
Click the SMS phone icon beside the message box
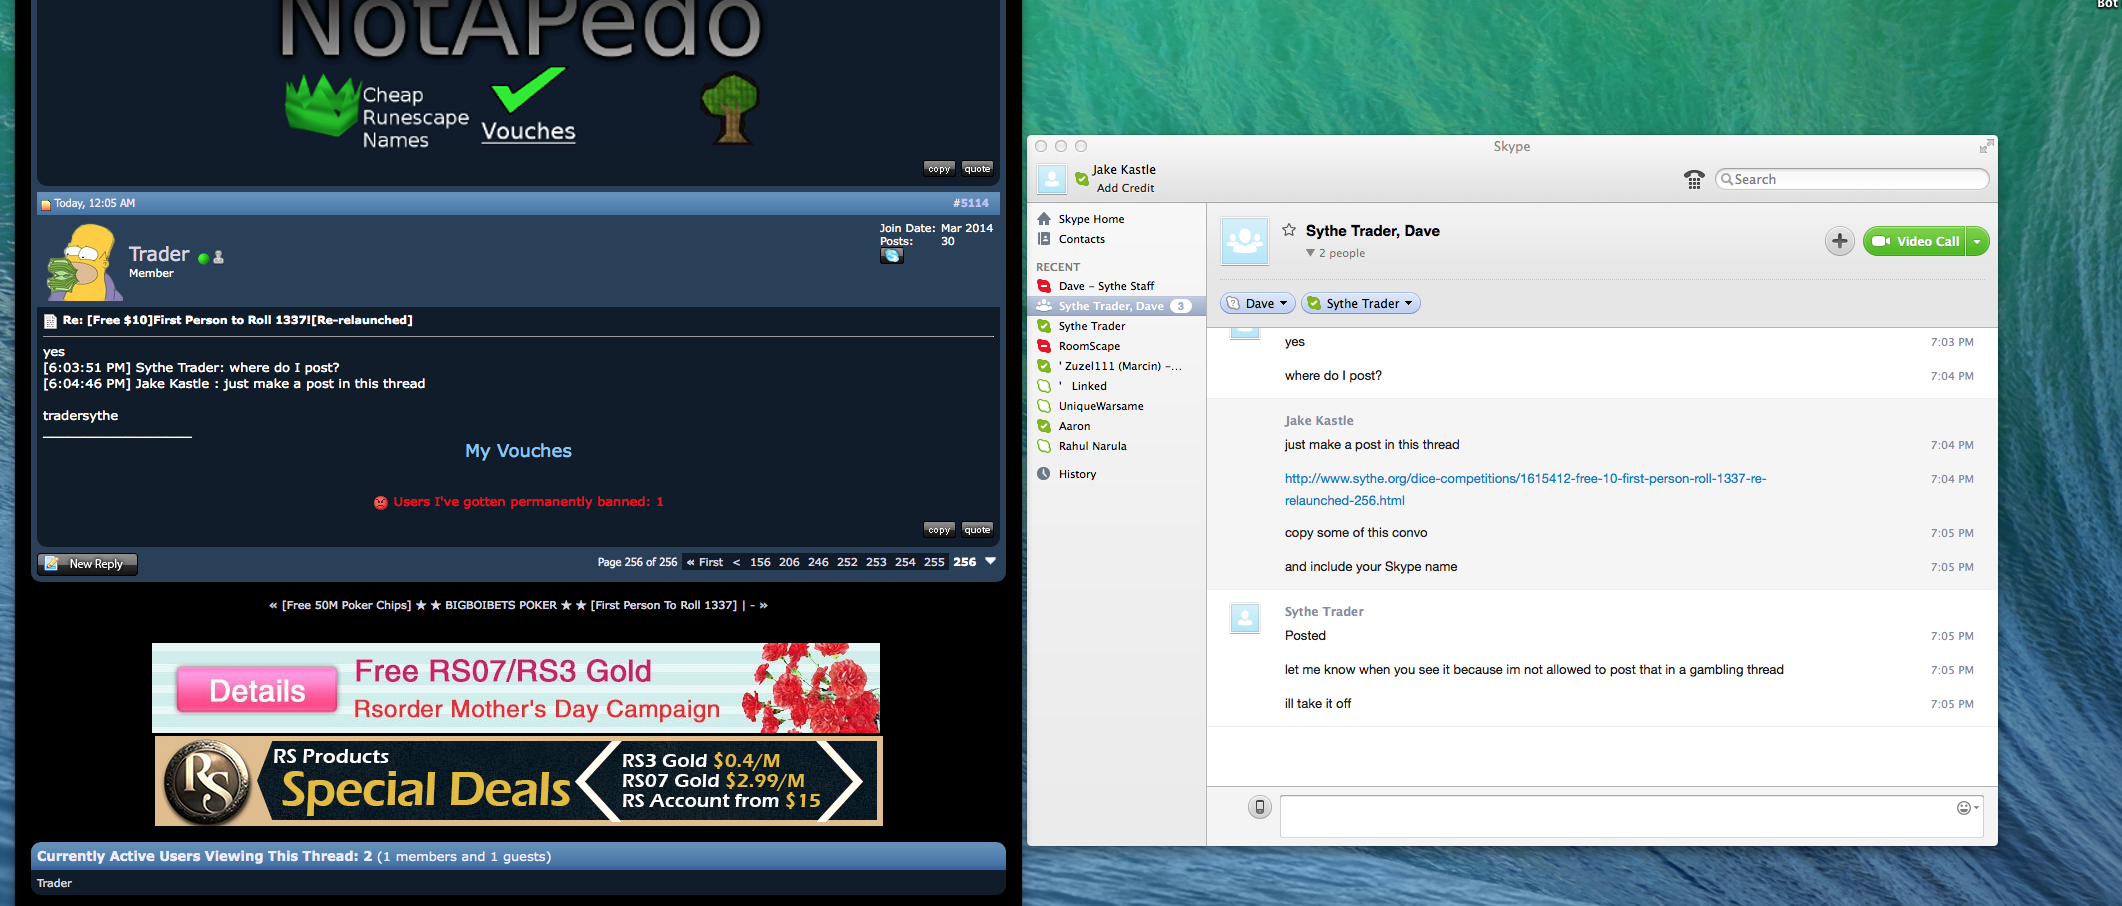1260,807
